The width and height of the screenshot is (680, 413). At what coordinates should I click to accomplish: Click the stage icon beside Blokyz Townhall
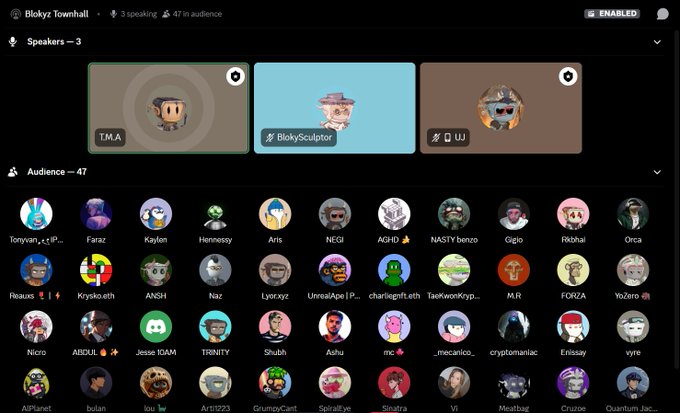[x=15, y=14]
